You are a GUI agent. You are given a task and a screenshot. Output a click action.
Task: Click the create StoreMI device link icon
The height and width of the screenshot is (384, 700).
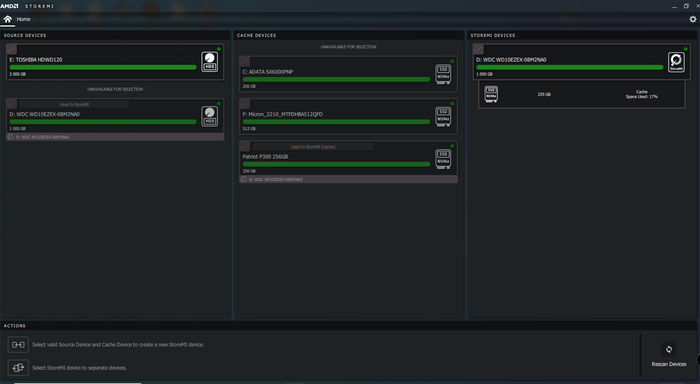pos(18,344)
